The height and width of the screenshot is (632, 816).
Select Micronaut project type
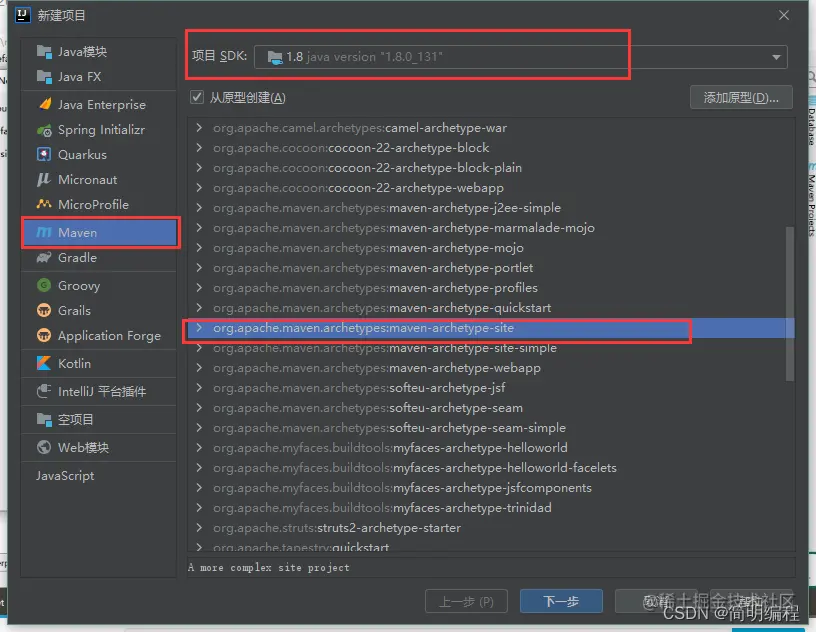tap(99, 180)
